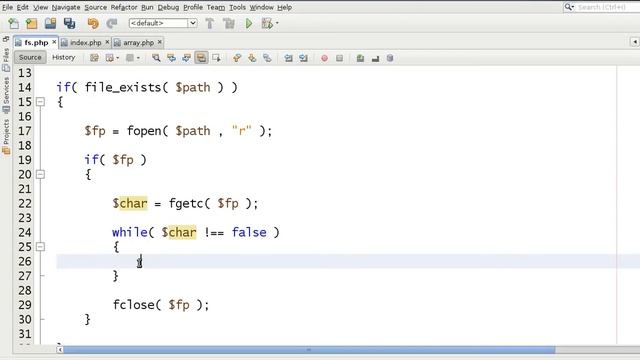Open the <default> configuration combo box
Screen dimensions: 640x360
coord(163,23)
